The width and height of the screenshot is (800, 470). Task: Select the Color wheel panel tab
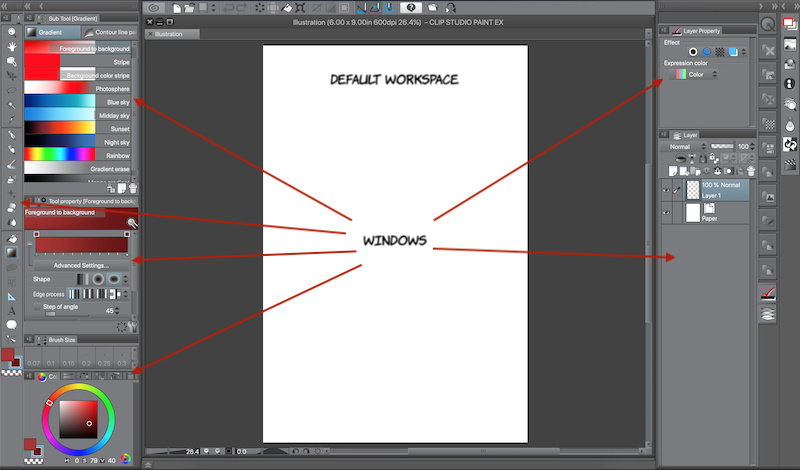pyautogui.click(x=46, y=377)
